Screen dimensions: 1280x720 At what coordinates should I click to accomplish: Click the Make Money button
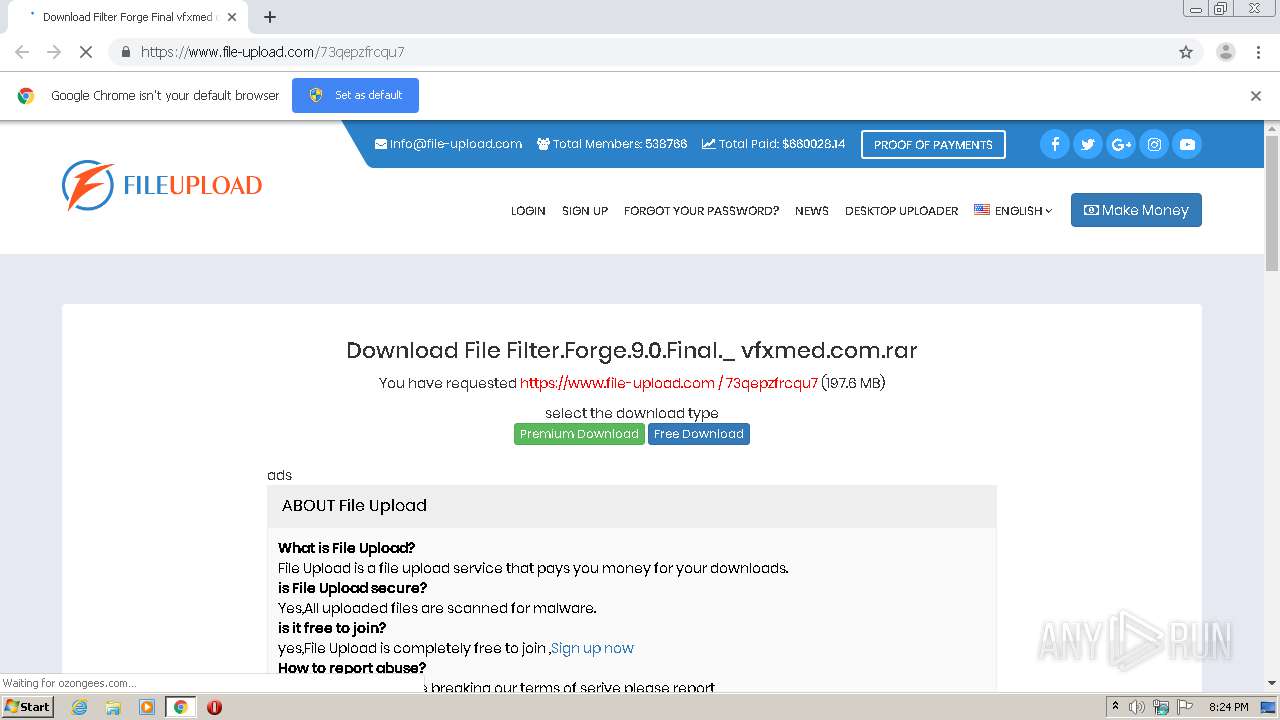[x=1136, y=210]
